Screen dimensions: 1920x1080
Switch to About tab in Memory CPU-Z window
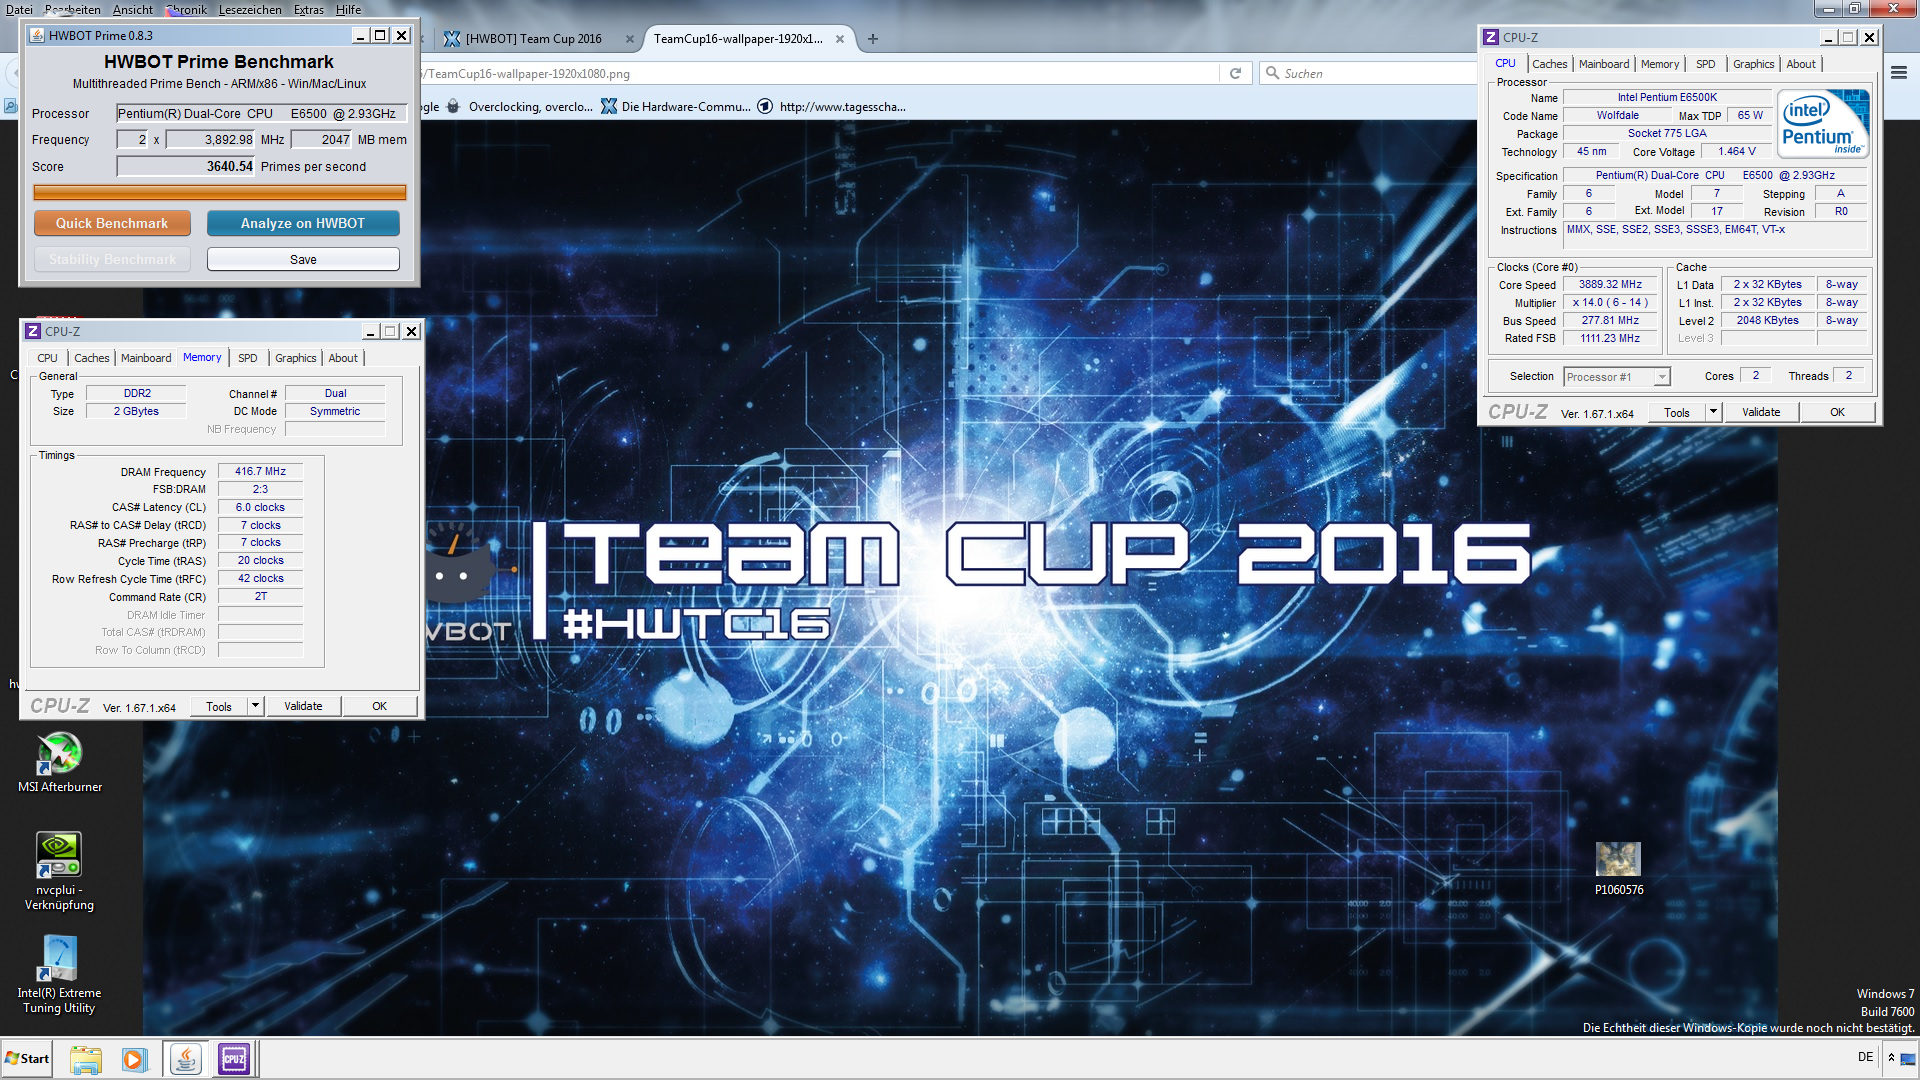[x=343, y=358]
